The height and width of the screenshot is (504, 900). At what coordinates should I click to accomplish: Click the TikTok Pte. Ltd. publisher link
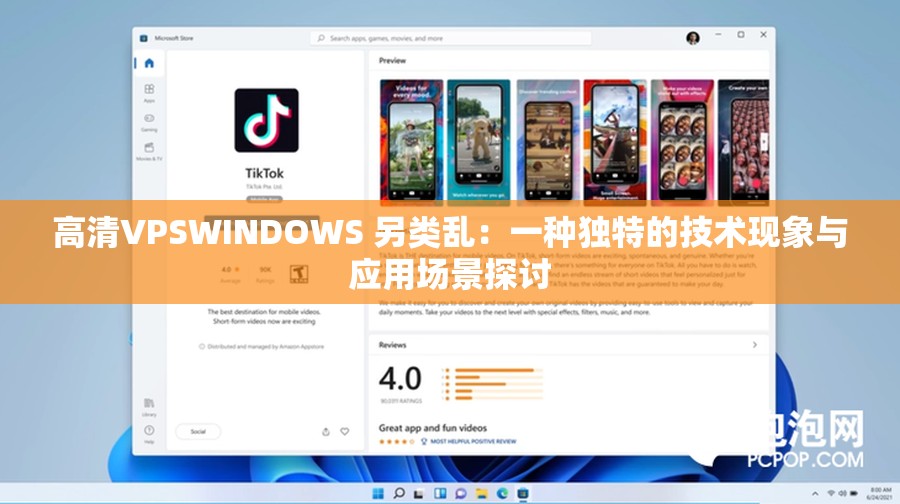tap(264, 187)
